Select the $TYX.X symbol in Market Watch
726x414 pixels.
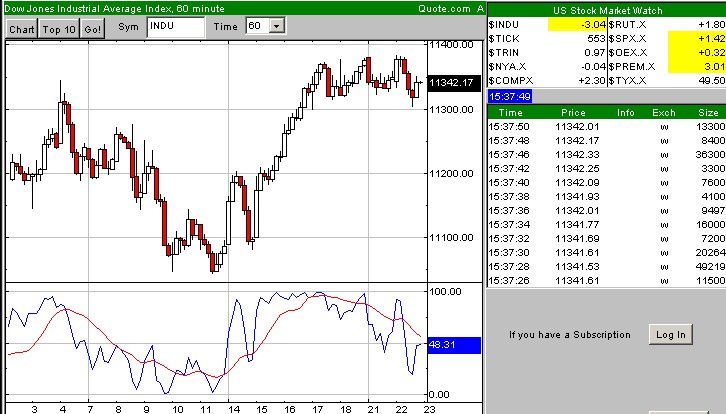pos(627,81)
